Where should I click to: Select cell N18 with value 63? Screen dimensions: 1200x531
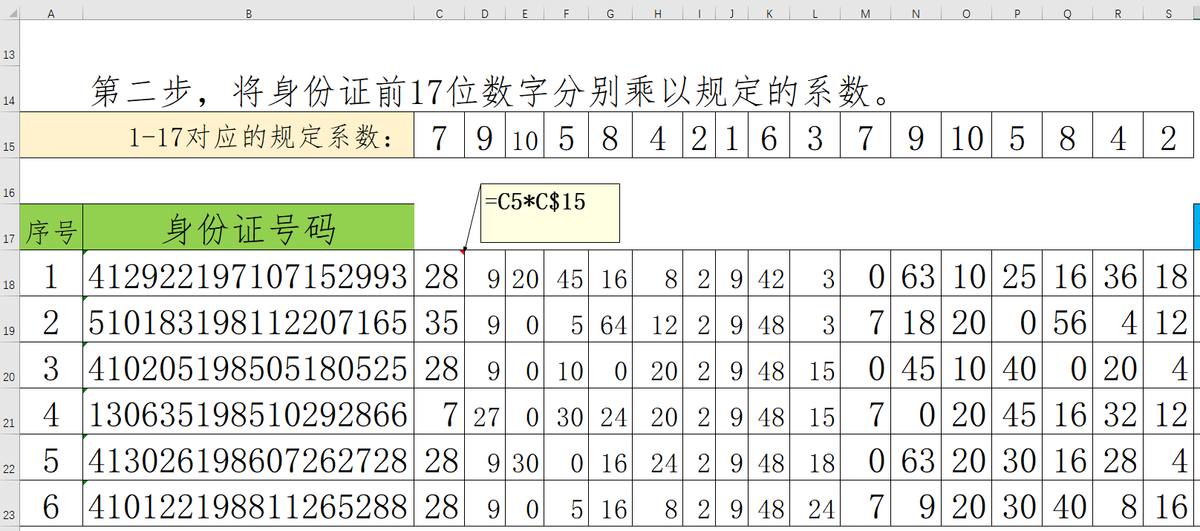(x=916, y=275)
